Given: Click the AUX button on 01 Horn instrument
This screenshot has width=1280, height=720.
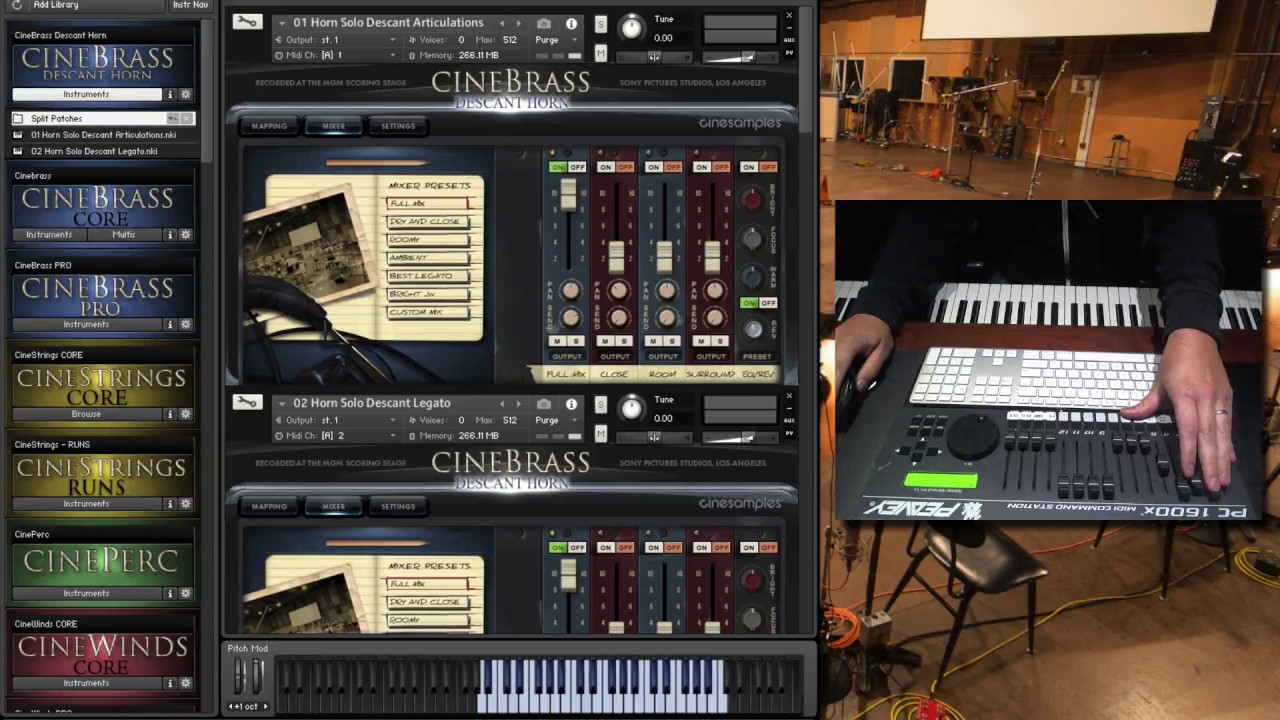Looking at the screenshot, I should pos(789,39).
